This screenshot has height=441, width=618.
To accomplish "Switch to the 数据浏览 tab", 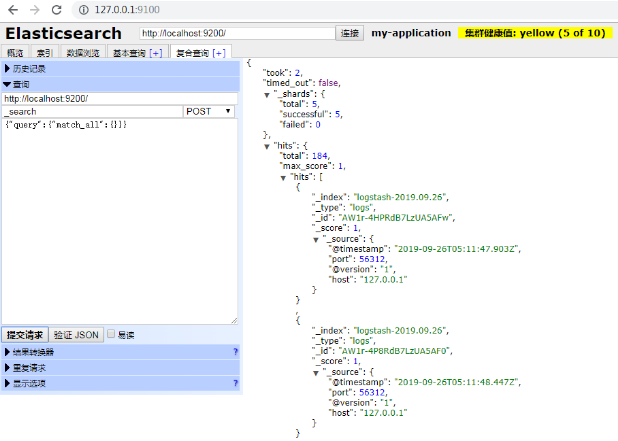I will tap(83, 53).
